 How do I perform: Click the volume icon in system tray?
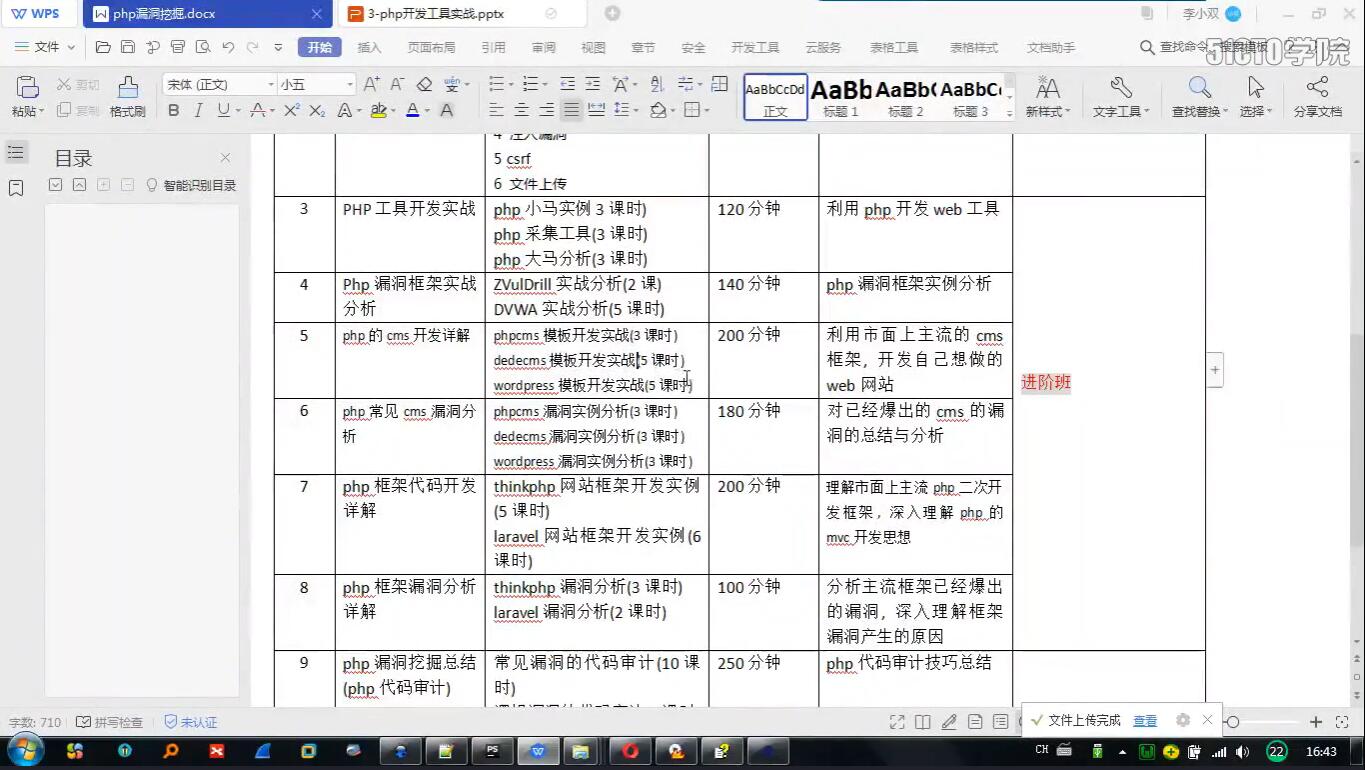(1242, 751)
